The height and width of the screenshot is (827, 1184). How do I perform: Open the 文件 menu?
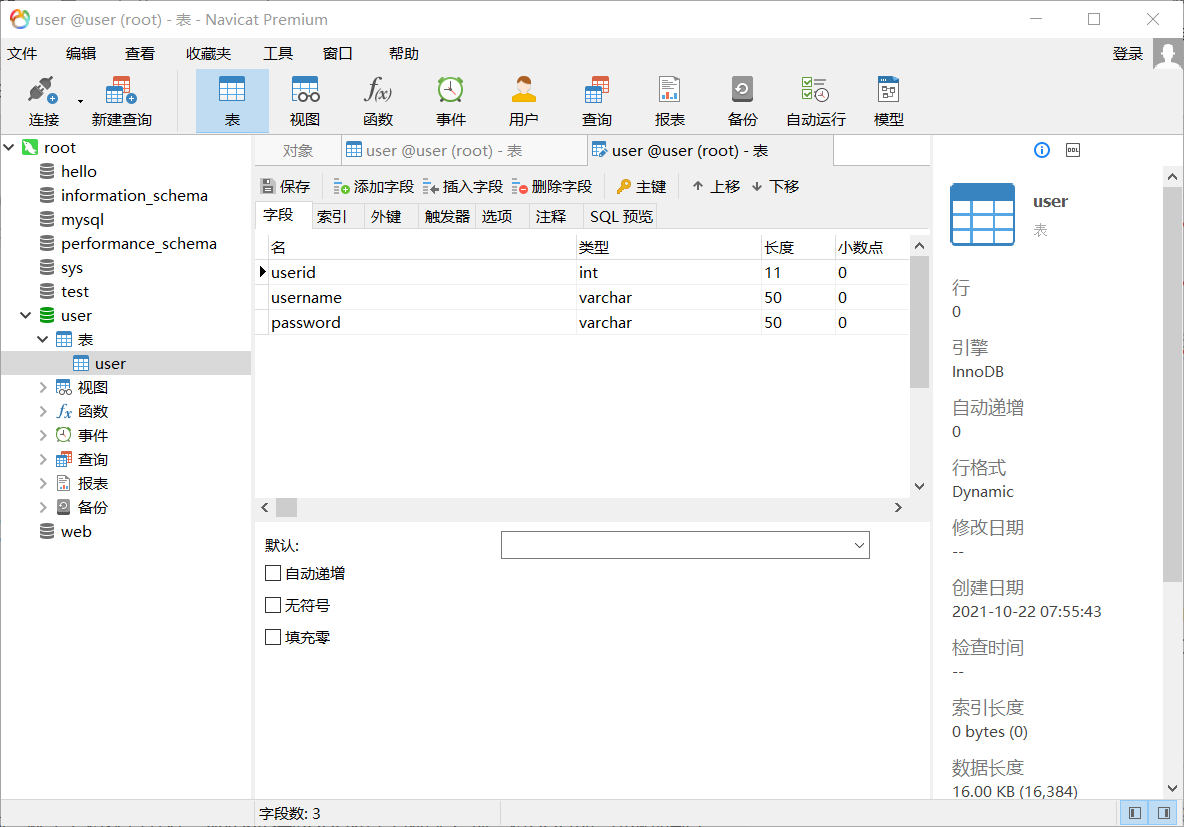click(22, 54)
